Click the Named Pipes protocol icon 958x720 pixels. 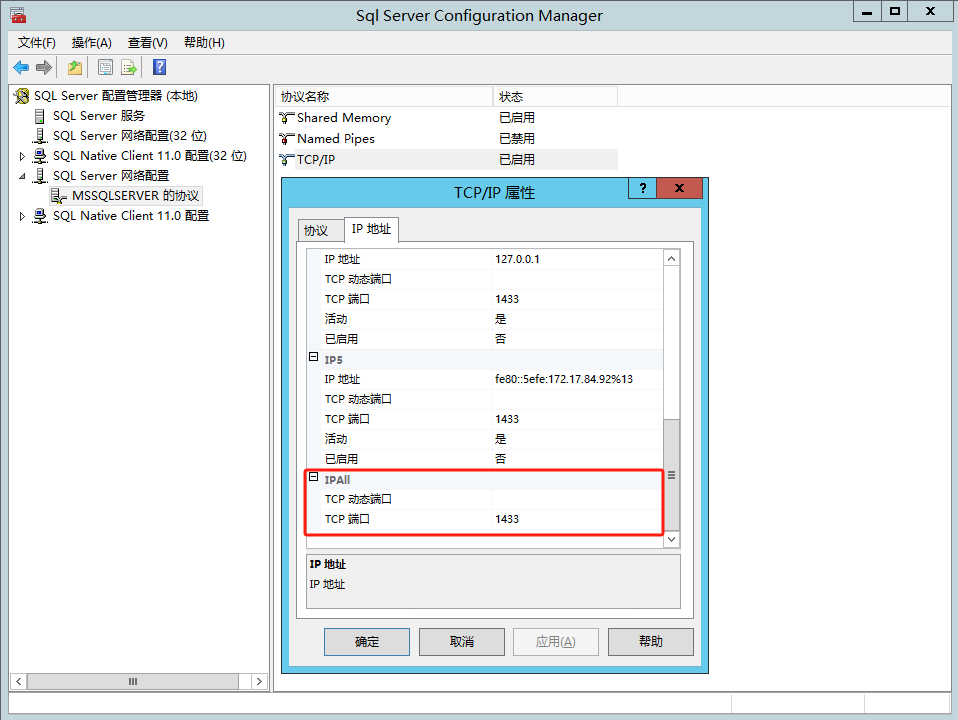click(x=287, y=139)
